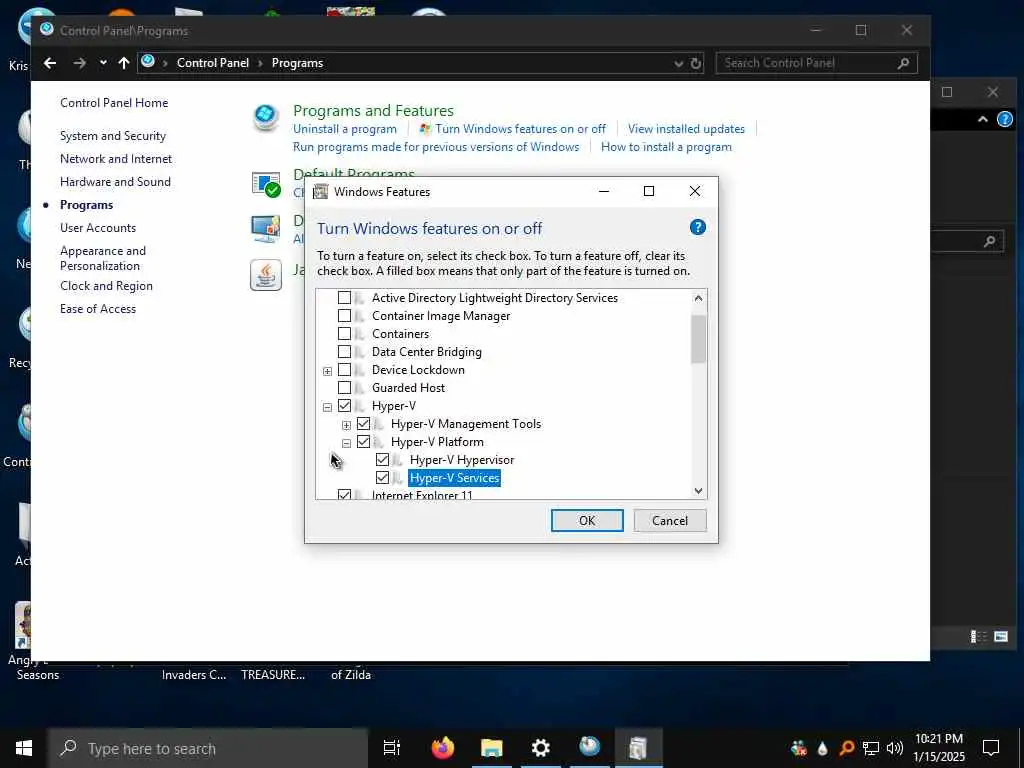Confirm with the OK button

tap(587, 520)
